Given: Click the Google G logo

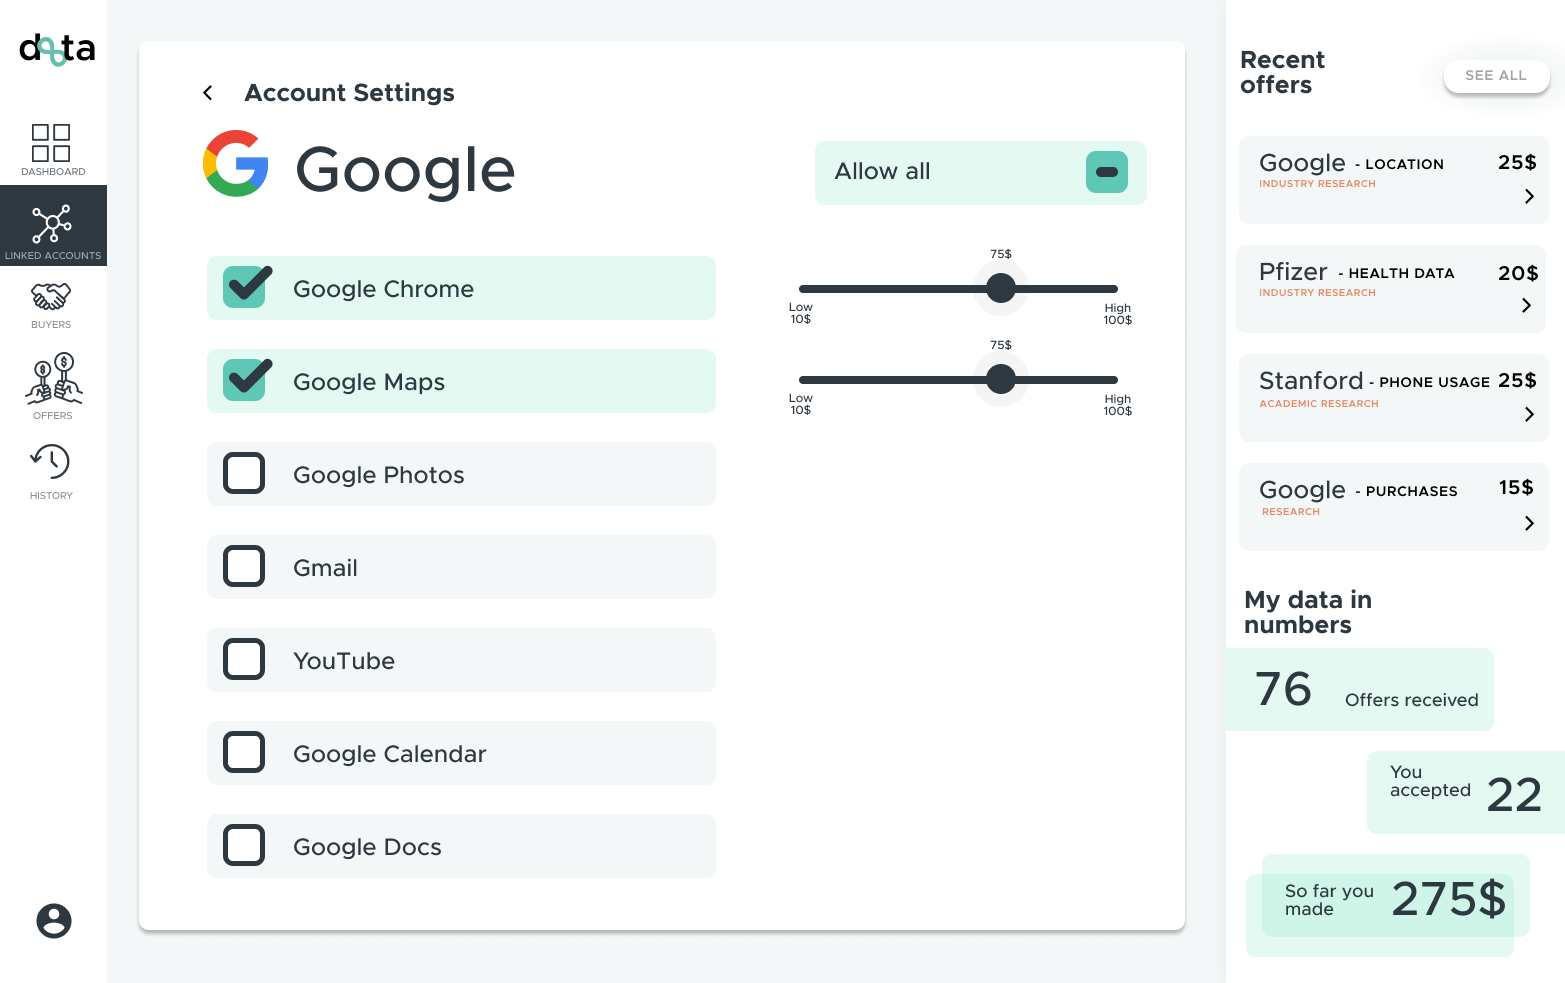Looking at the screenshot, I should (236, 163).
